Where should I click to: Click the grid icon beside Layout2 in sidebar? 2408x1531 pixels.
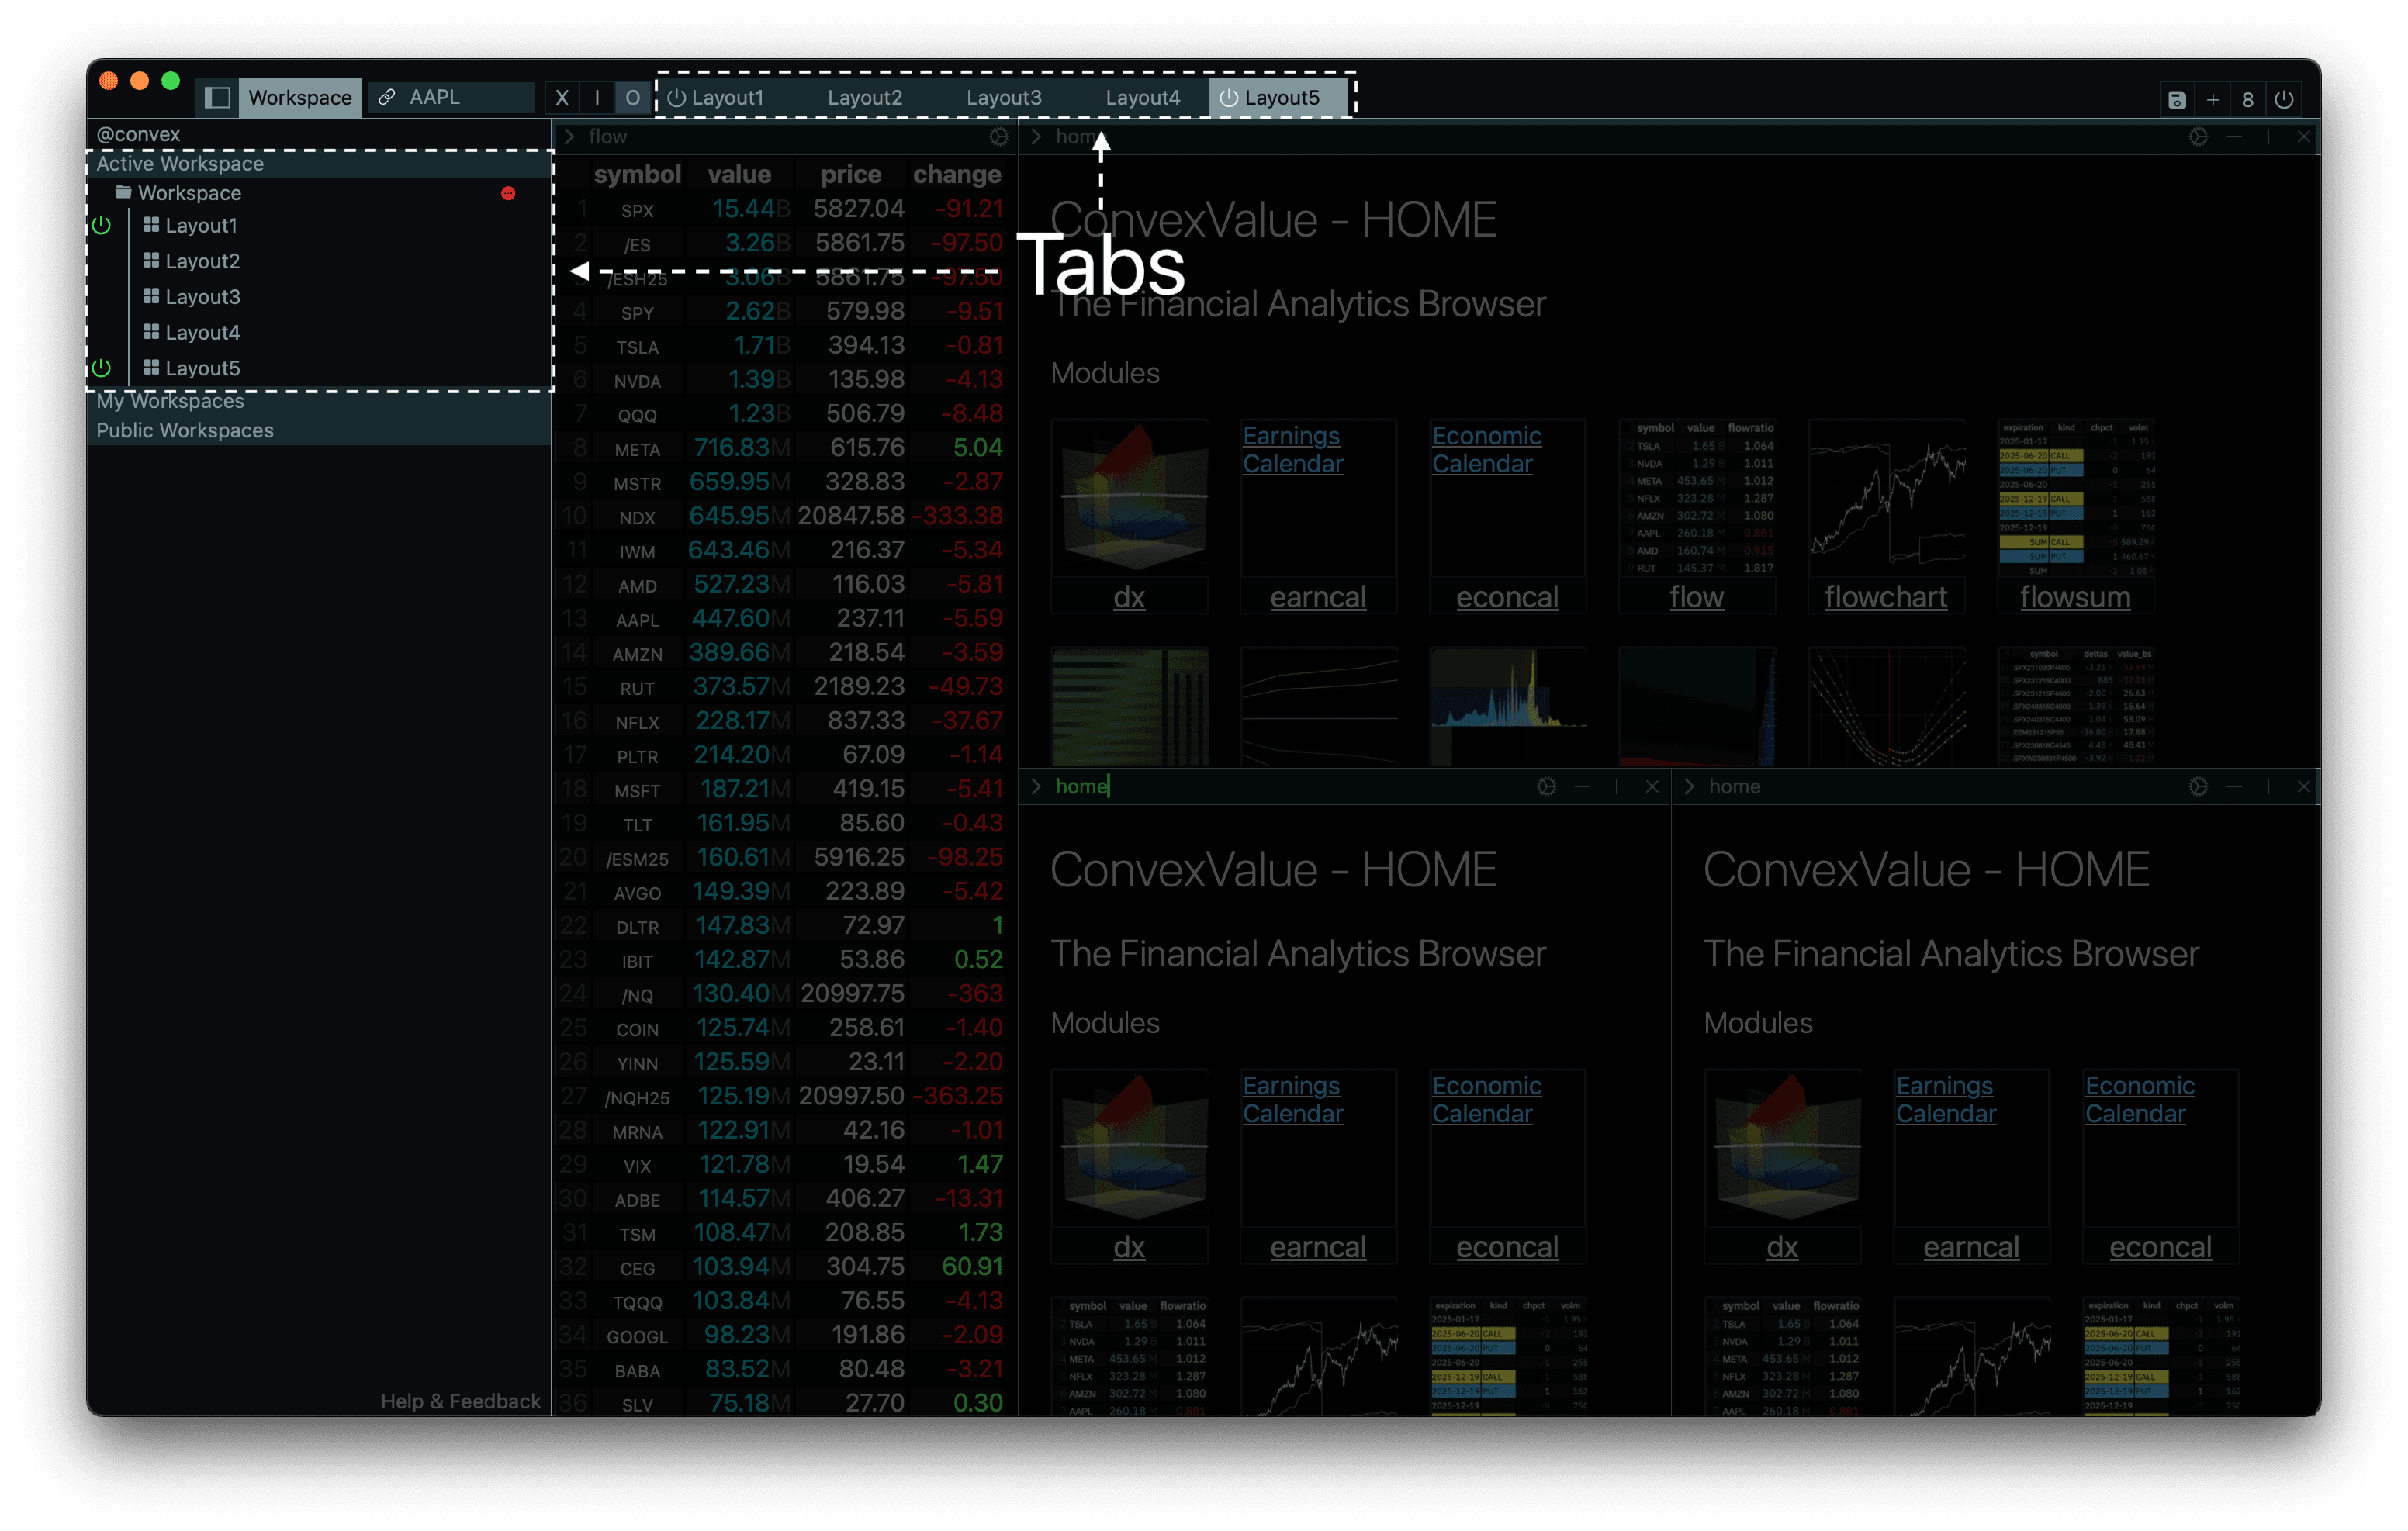(151, 260)
